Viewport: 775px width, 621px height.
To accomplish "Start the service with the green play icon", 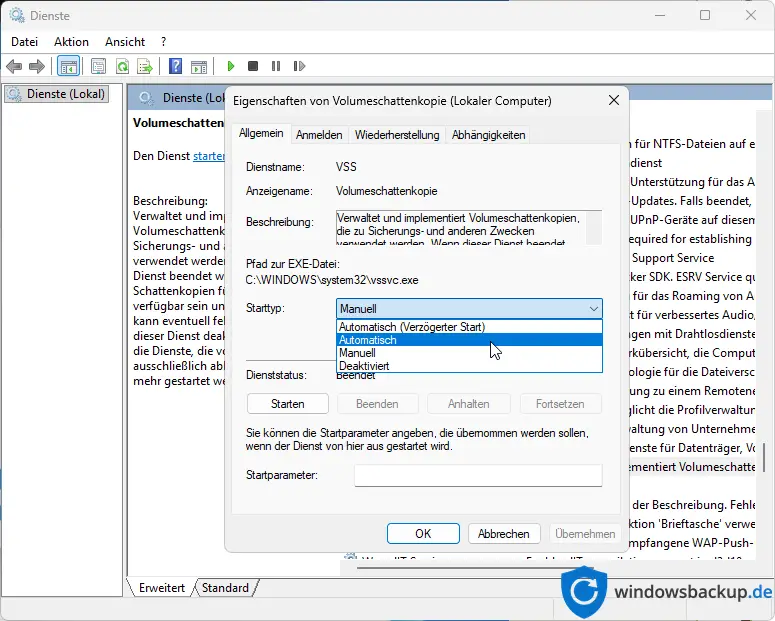I will pyautogui.click(x=230, y=66).
